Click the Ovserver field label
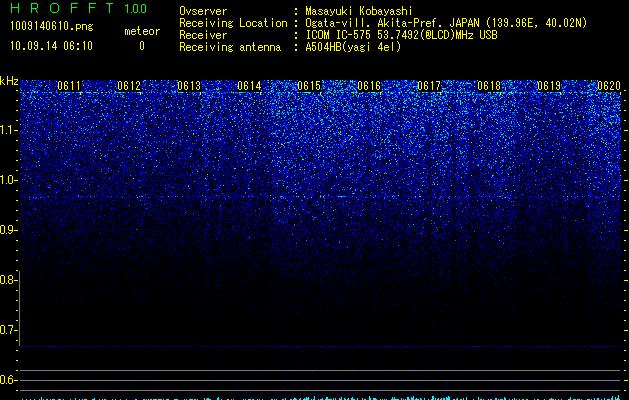This screenshot has width=629, height=400. point(203,11)
